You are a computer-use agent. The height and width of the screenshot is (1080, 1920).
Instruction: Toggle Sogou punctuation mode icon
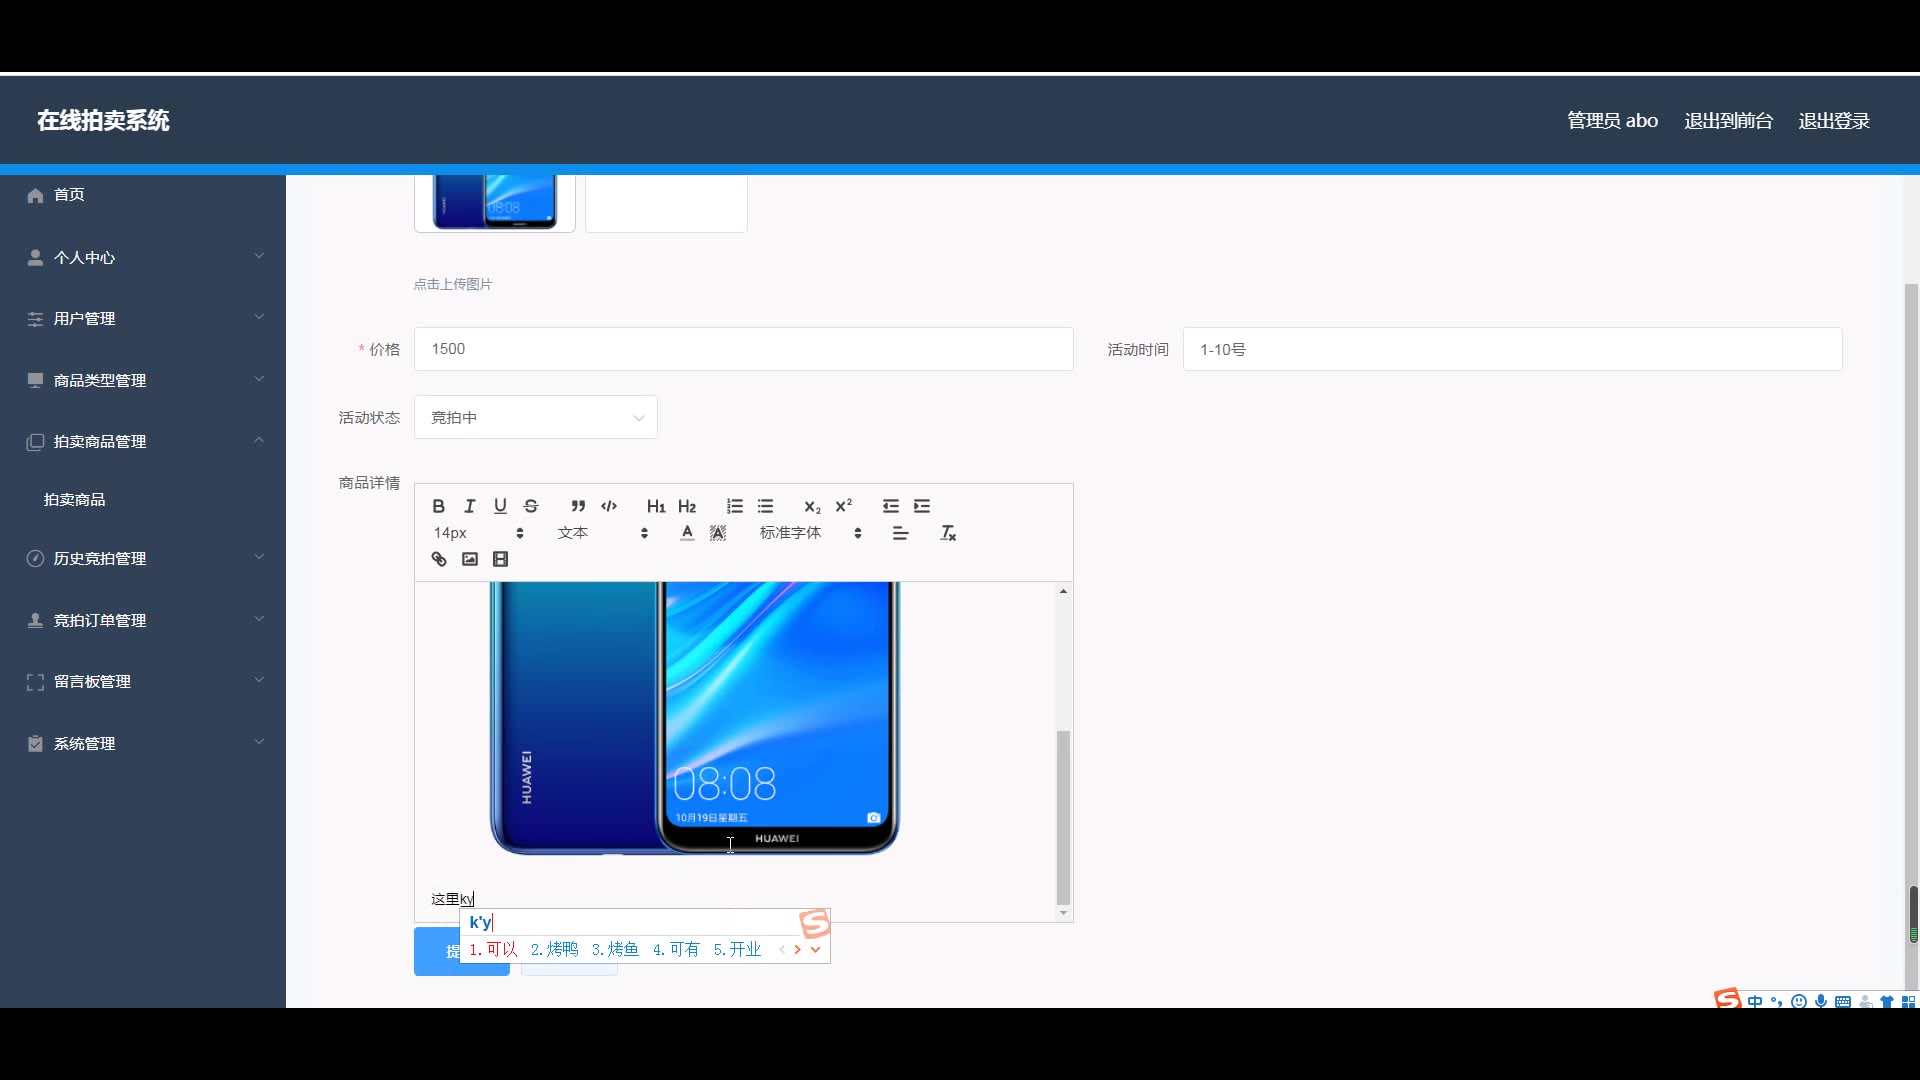[x=1777, y=1001]
